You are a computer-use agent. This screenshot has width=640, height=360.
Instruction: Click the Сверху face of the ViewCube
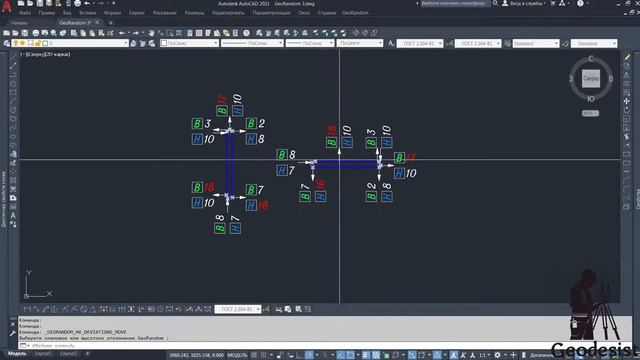[x=591, y=78]
